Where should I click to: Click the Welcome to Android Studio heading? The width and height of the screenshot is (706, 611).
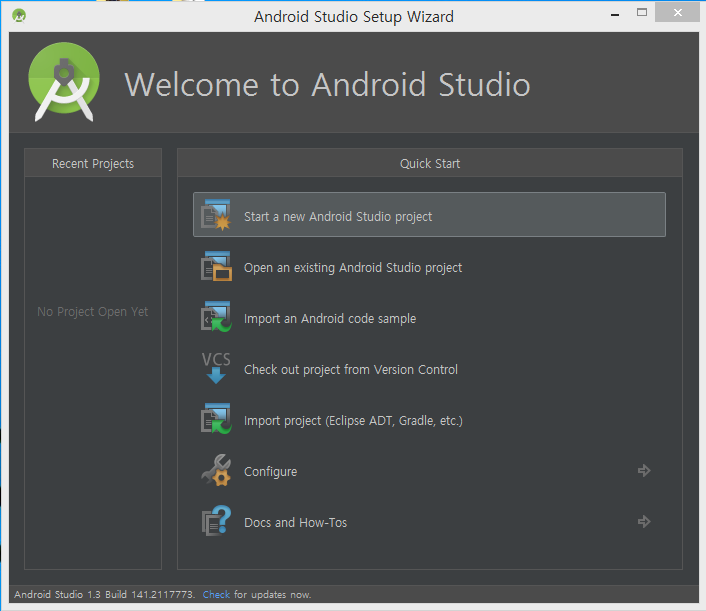[x=327, y=85]
